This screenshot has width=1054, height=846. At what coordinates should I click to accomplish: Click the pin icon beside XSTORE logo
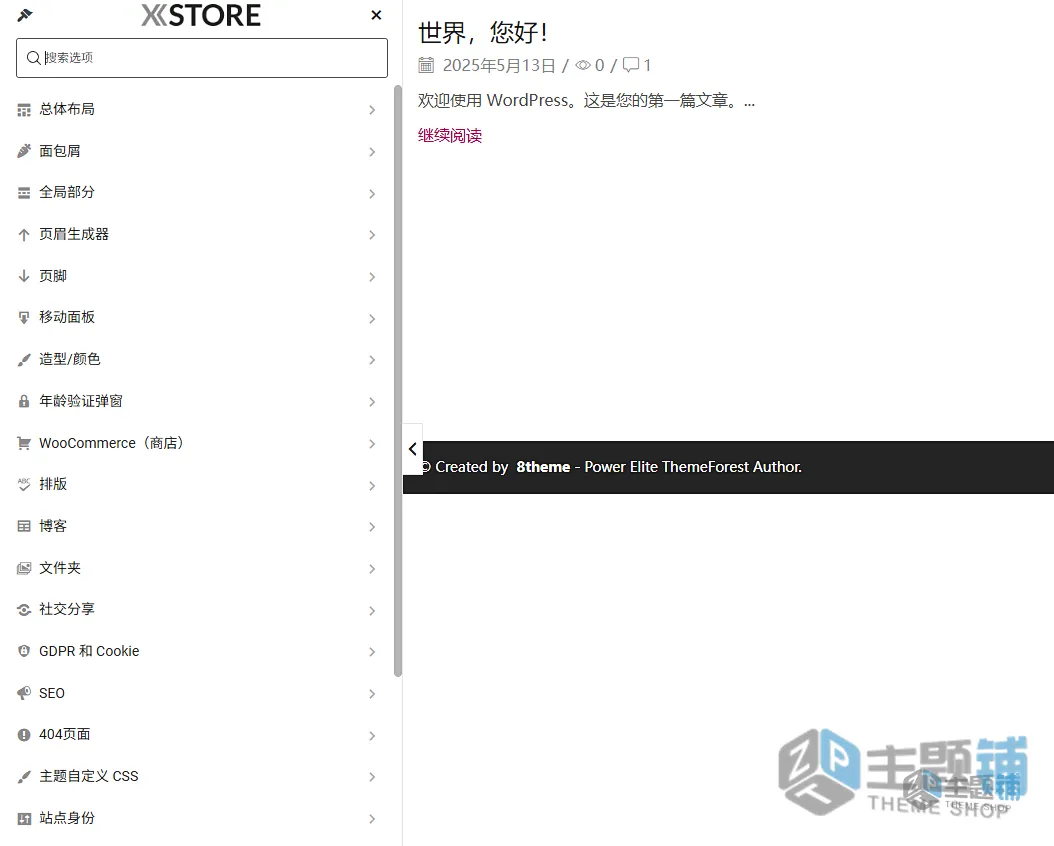25,15
